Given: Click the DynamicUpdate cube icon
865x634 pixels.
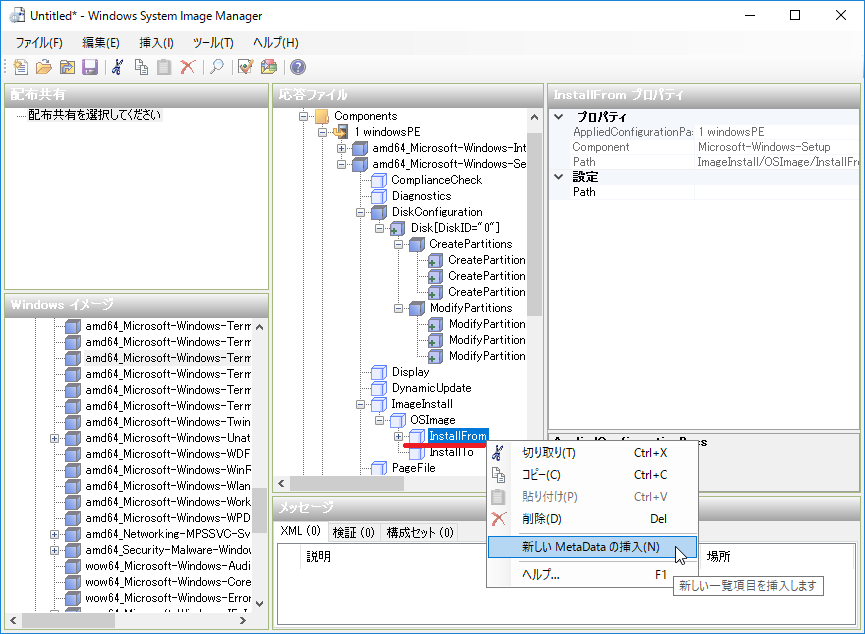Looking at the screenshot, I should click(379, 388).
